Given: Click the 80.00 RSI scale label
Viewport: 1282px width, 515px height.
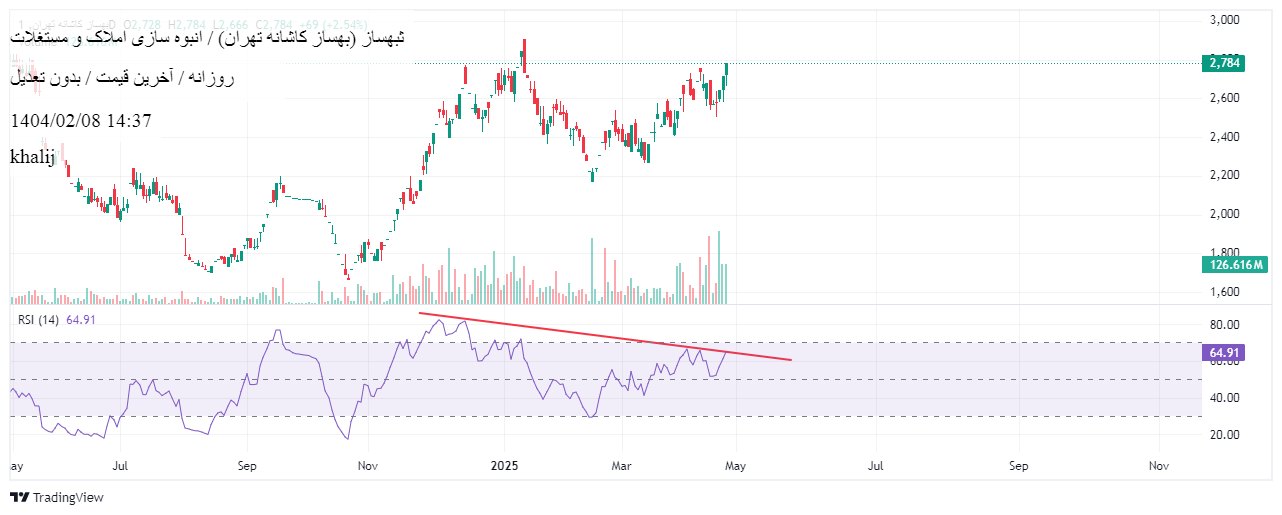Looking at the screenshot, I should click(x=1224, y=325).
